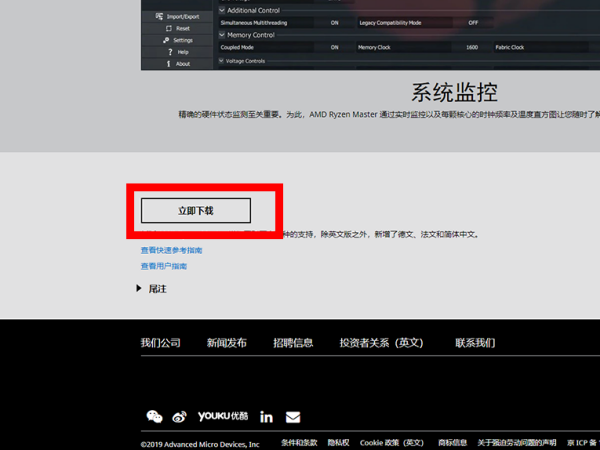Screen dimensions: 600x450
Task: Open 我们公司 in footer menu
Action: (x=161, y=343)
